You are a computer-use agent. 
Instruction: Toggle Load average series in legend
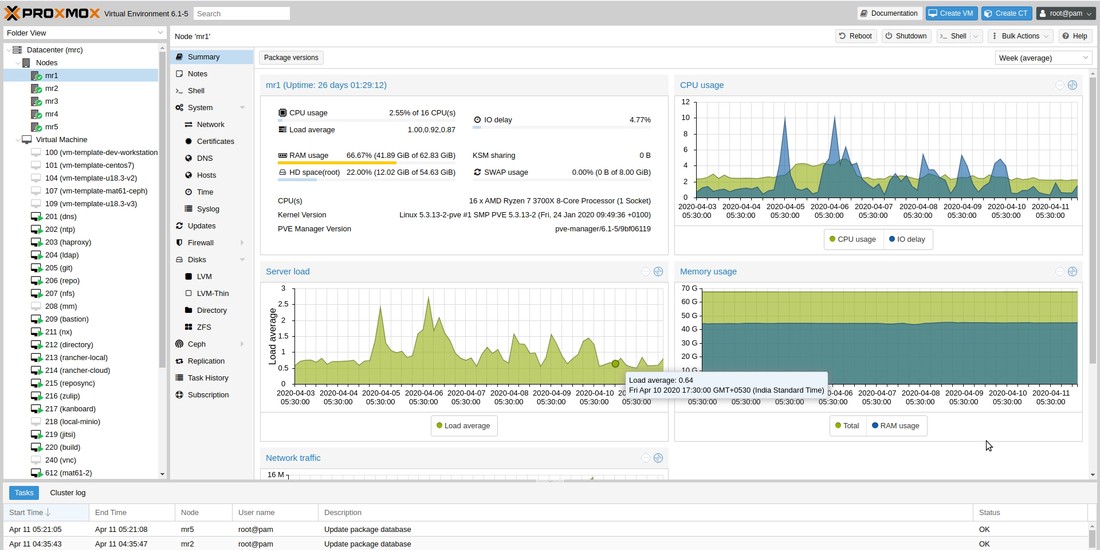[x=463, y=425]
